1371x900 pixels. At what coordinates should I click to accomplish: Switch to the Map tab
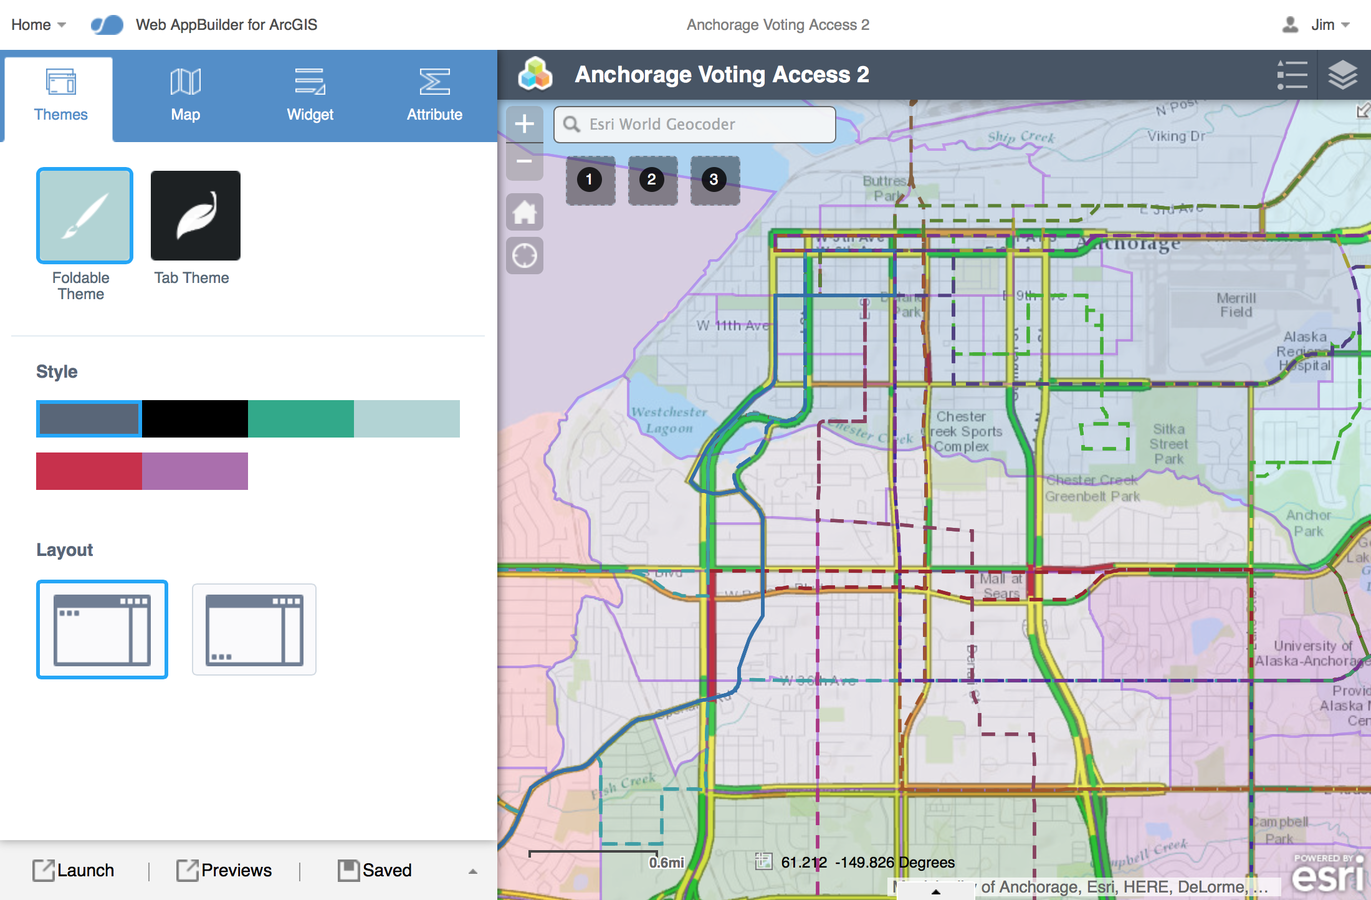(x=185, y=97)
